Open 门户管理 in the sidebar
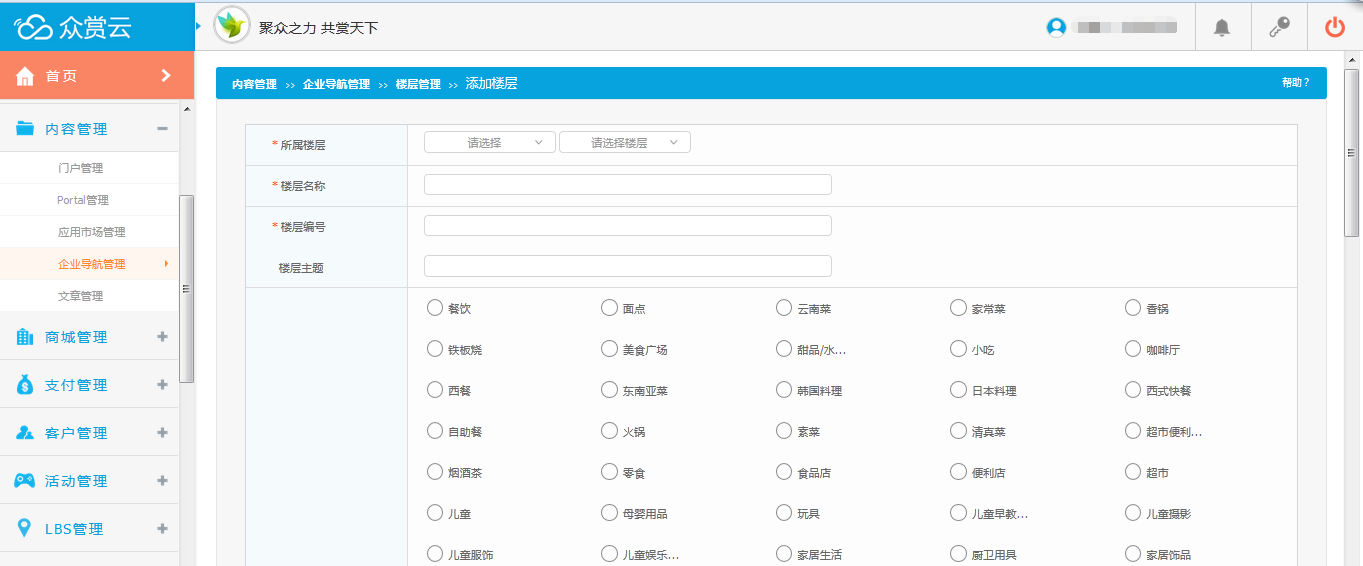Viewport: 1363px width, 566px height. [x=80, y=168]
